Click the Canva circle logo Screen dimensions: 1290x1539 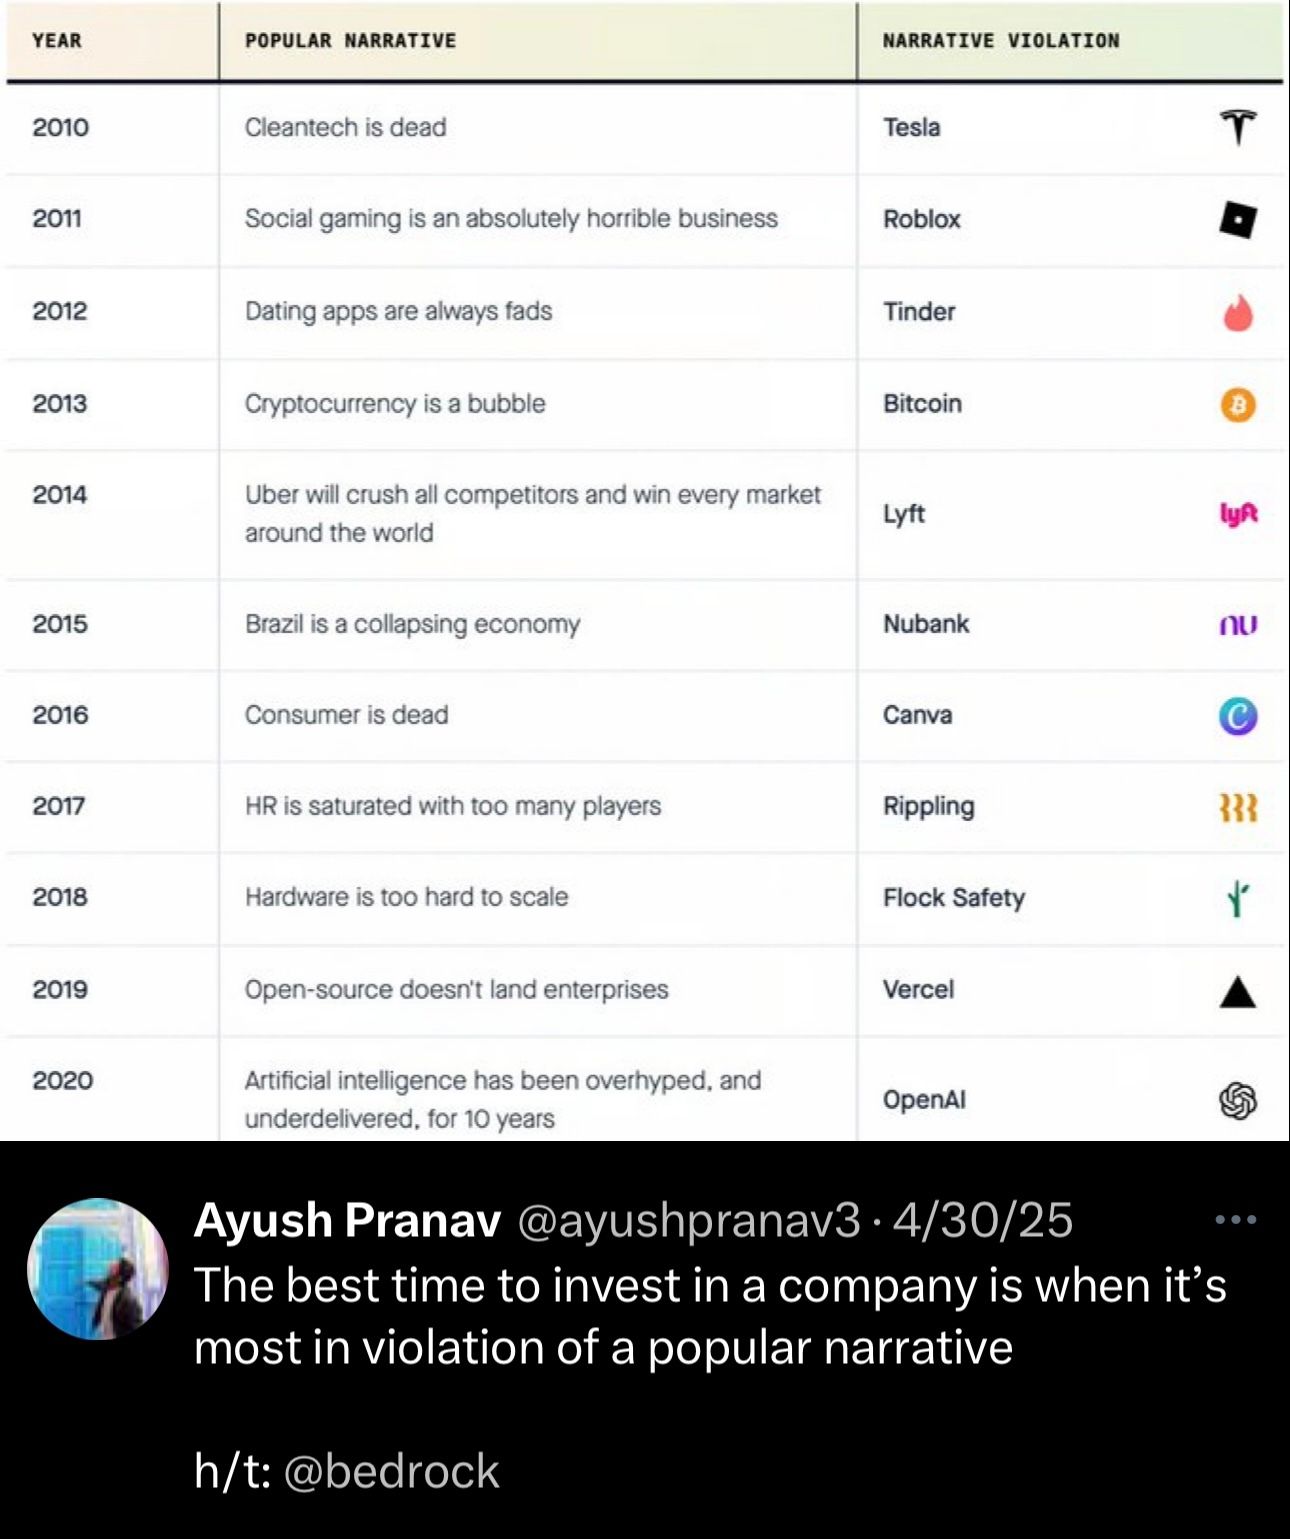click(x=1238, y=716)
